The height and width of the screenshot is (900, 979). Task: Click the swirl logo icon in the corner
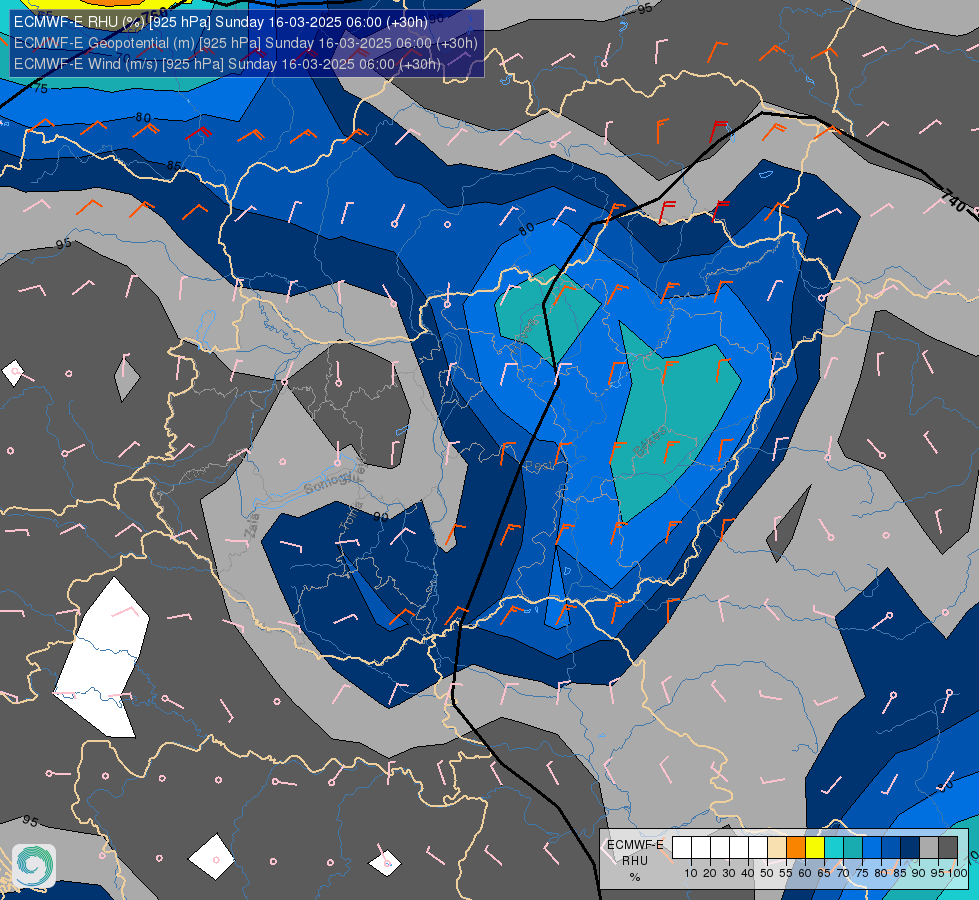point(34,866)
